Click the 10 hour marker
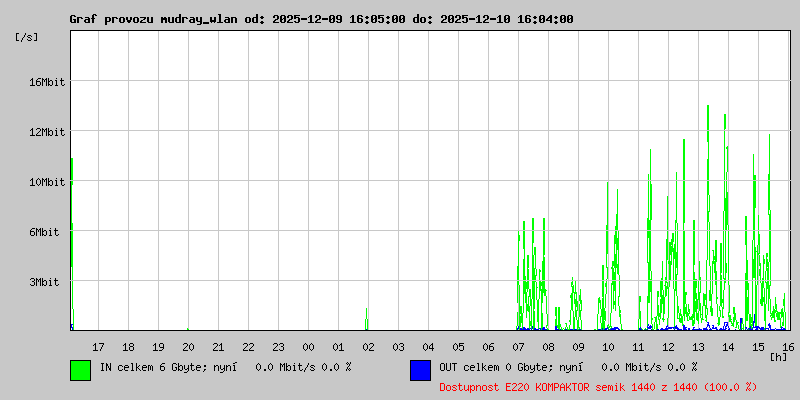Viewport: 800px width, 400px height. tap(608, 347)
